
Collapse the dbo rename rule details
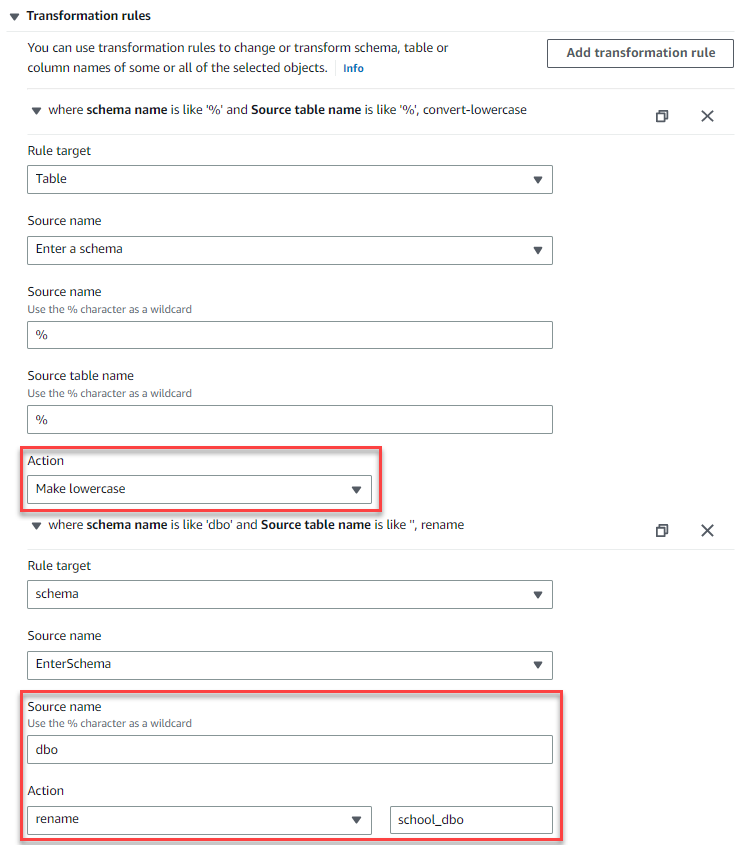pyautogui.click(x=37, y=526)
